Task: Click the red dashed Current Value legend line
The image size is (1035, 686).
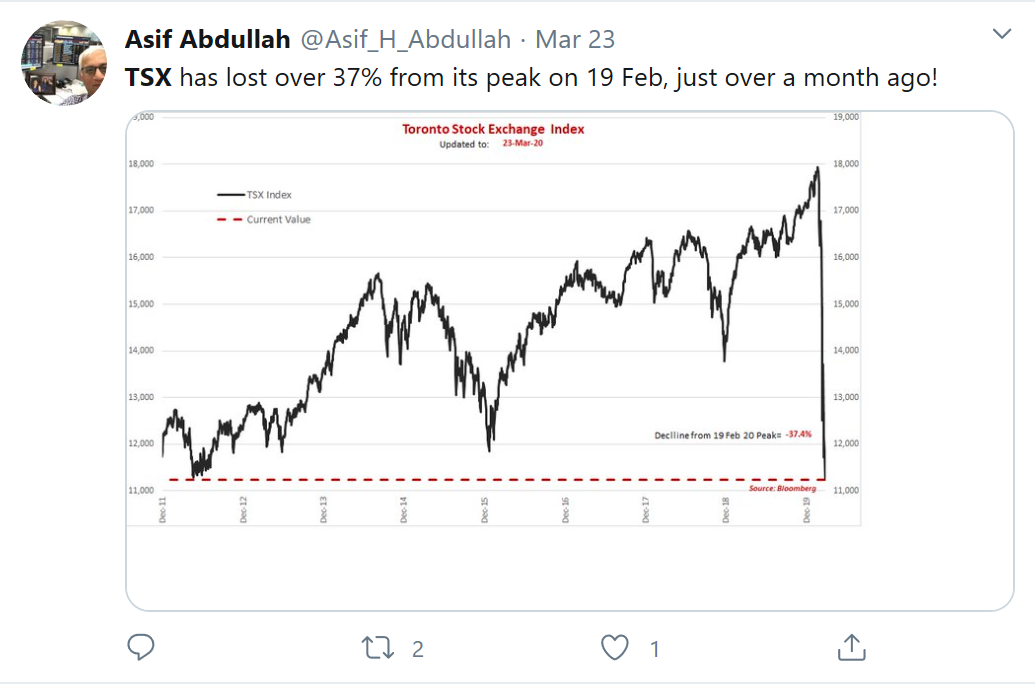Action: (x=230, y=219)
